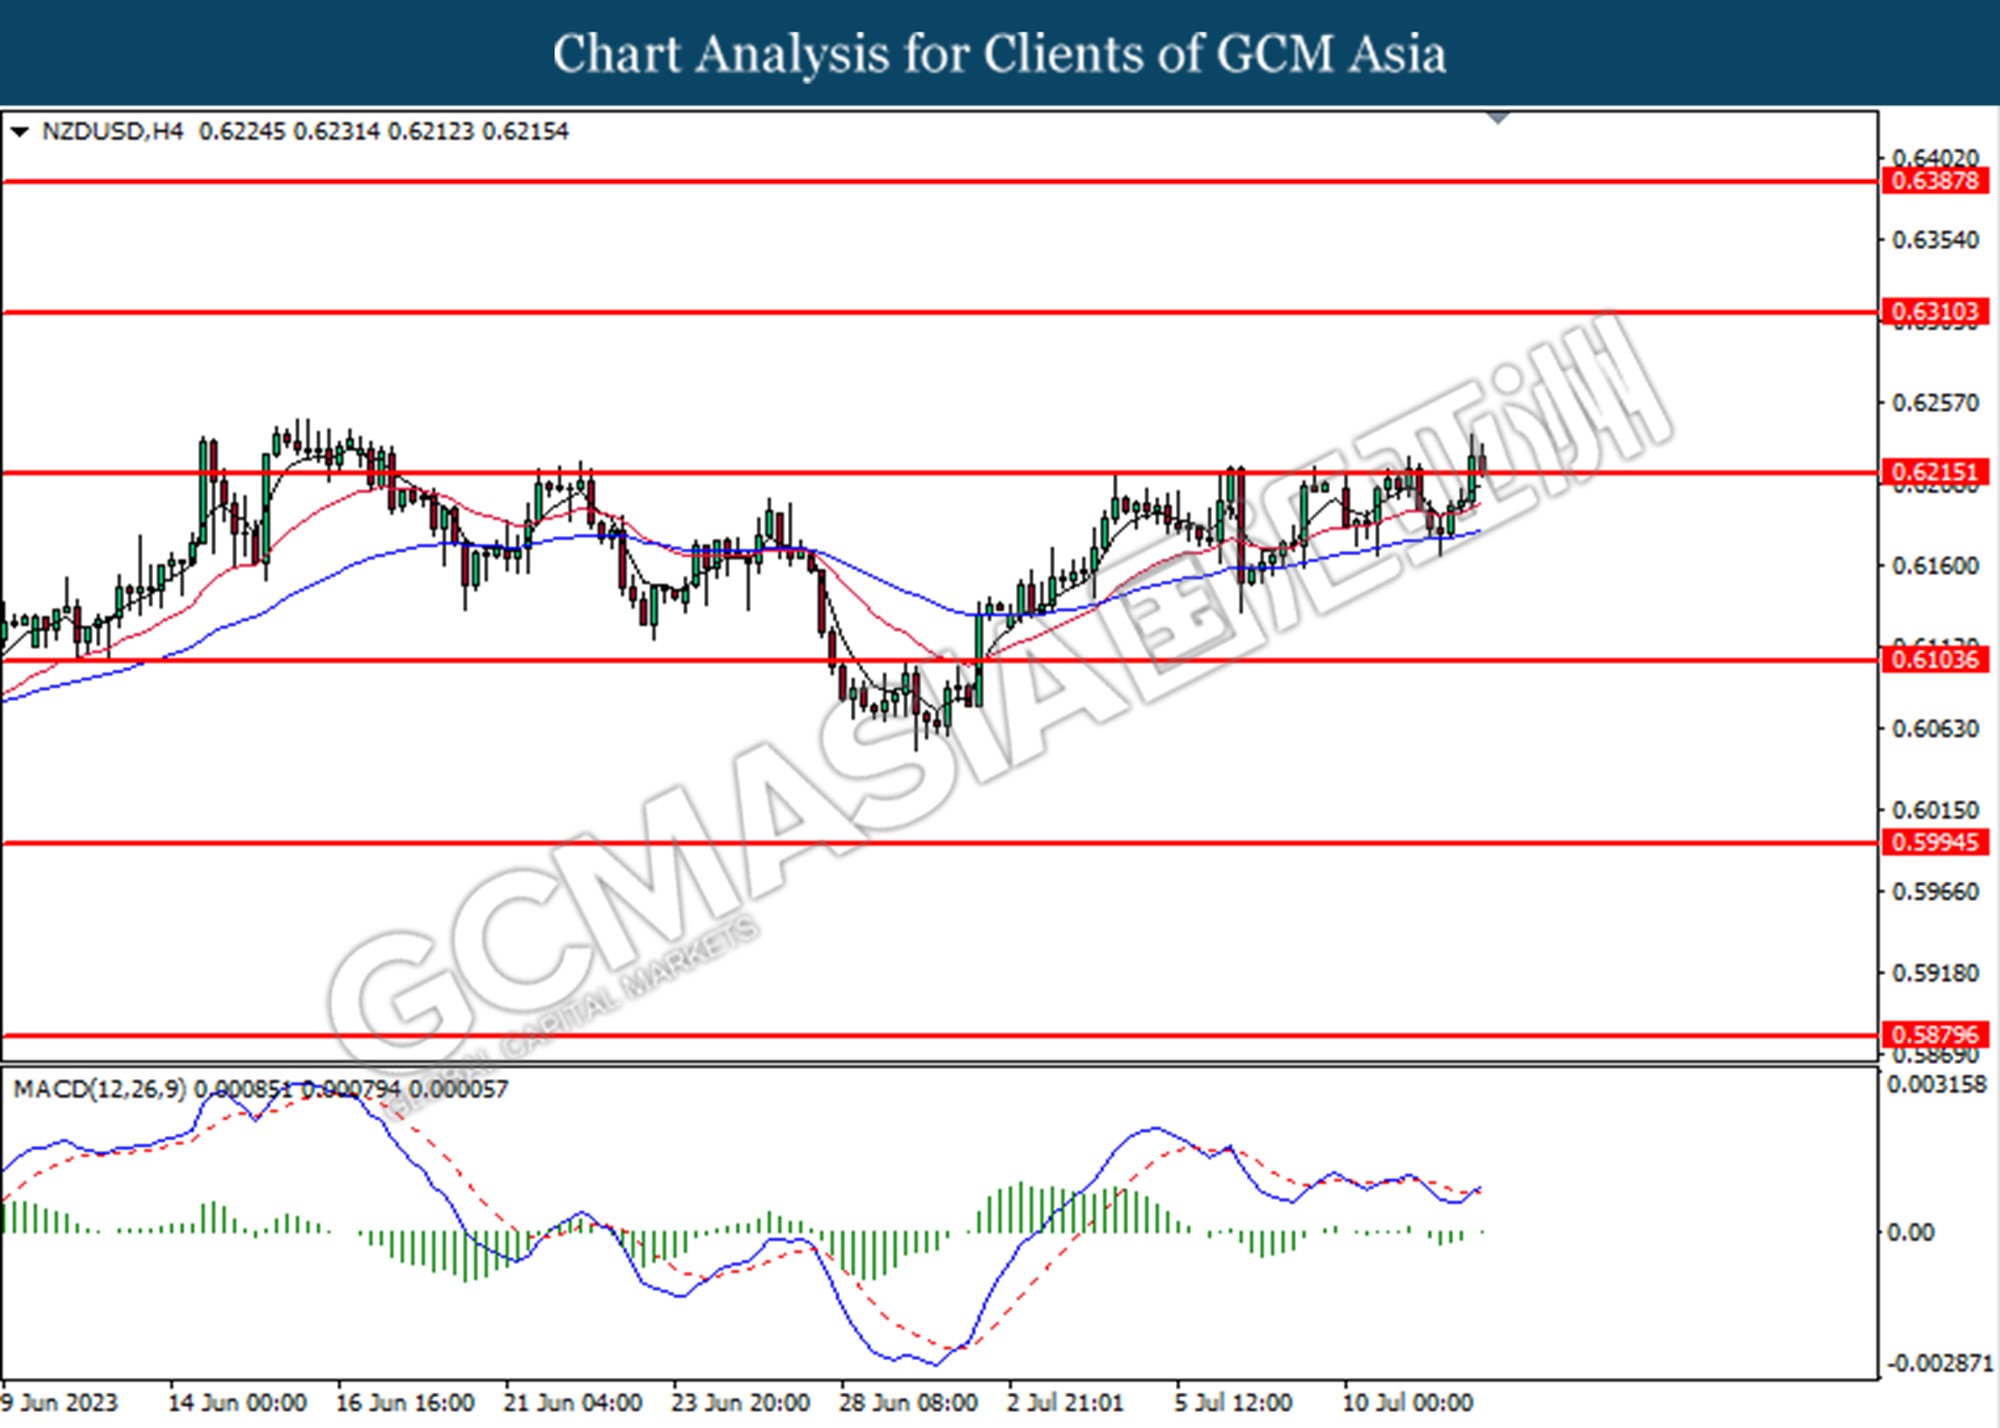The width and height of the screenshot is (2000, 1428).
Task: Click the 0.60150 price scale value
Action: 1935,810
